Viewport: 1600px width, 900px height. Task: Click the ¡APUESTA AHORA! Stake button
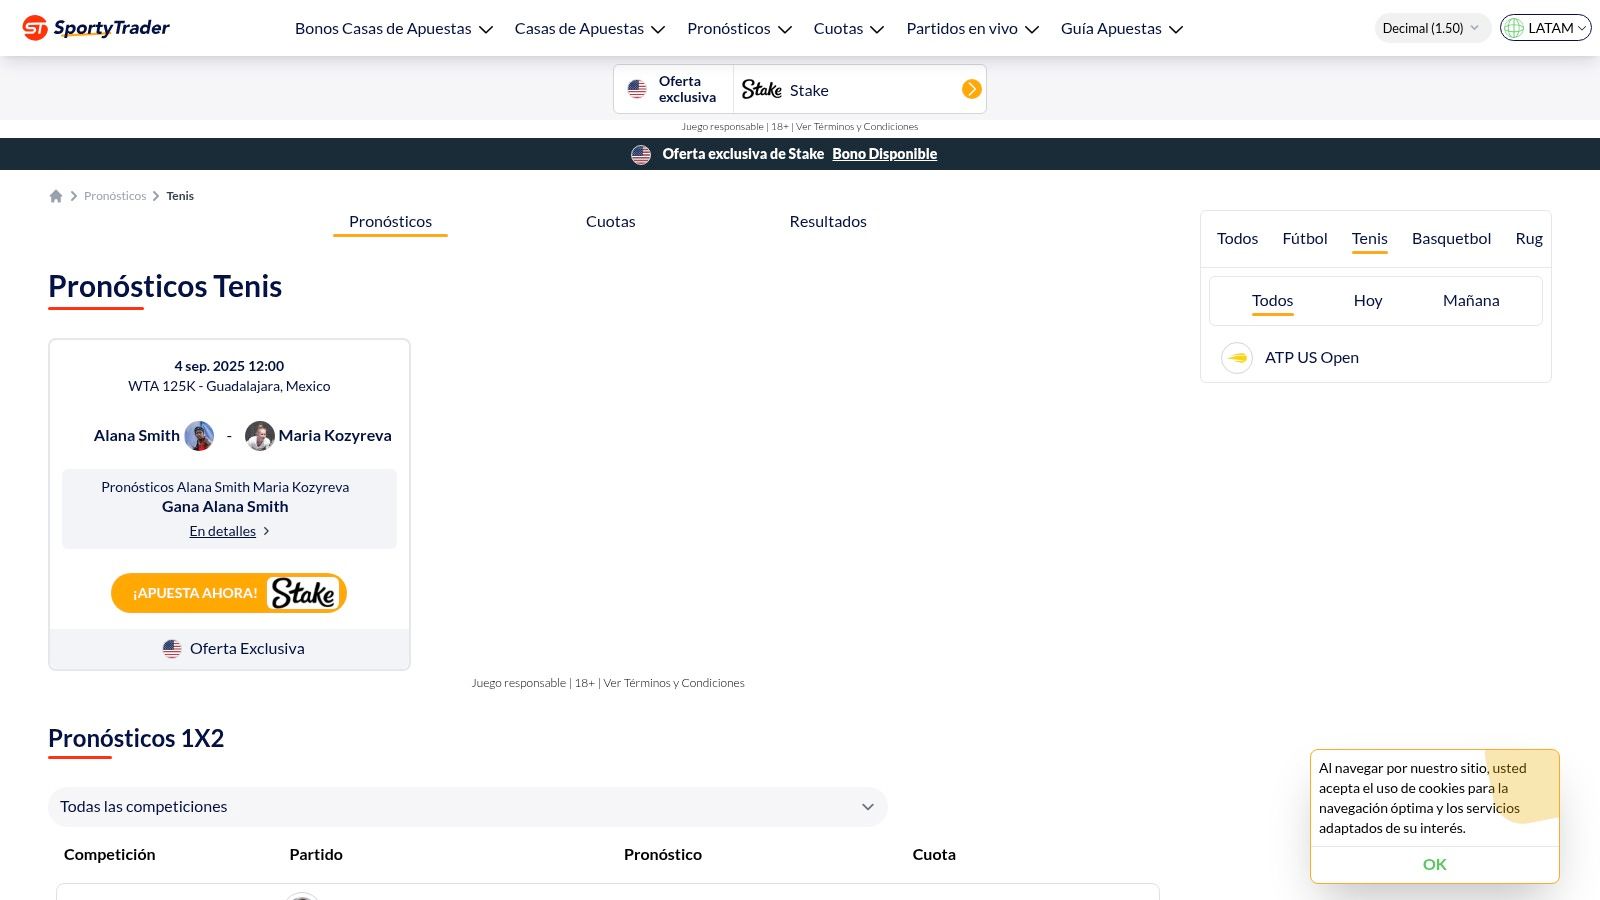point(229,593)
